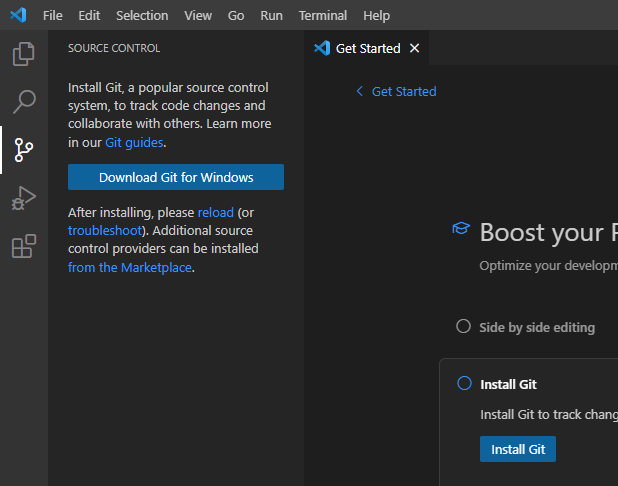Open the troubleshoot link
This screenshot has width=618, height=486.
click(105, 230)
